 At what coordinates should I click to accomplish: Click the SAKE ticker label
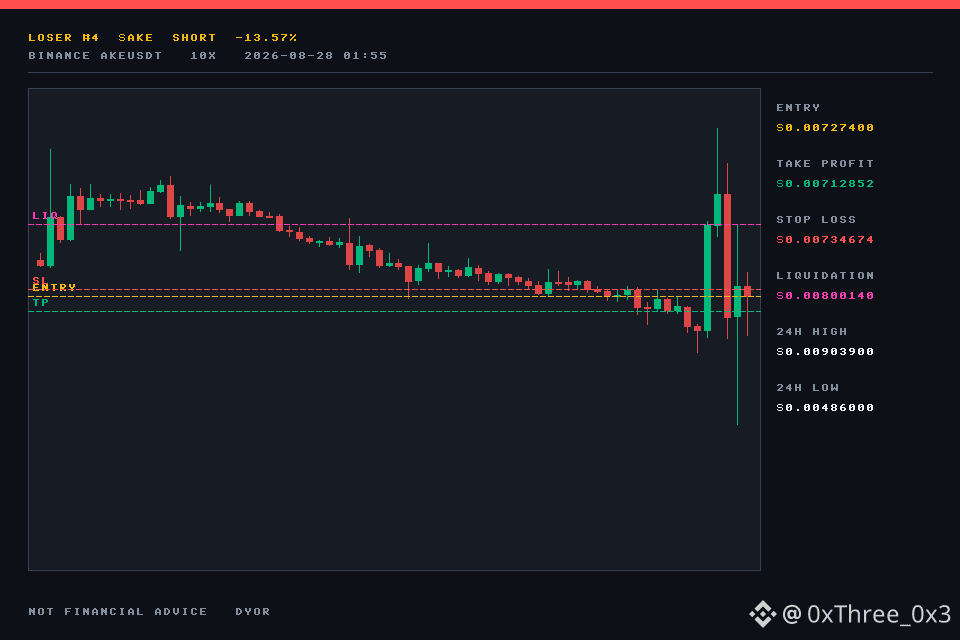[x=136, y=38]
